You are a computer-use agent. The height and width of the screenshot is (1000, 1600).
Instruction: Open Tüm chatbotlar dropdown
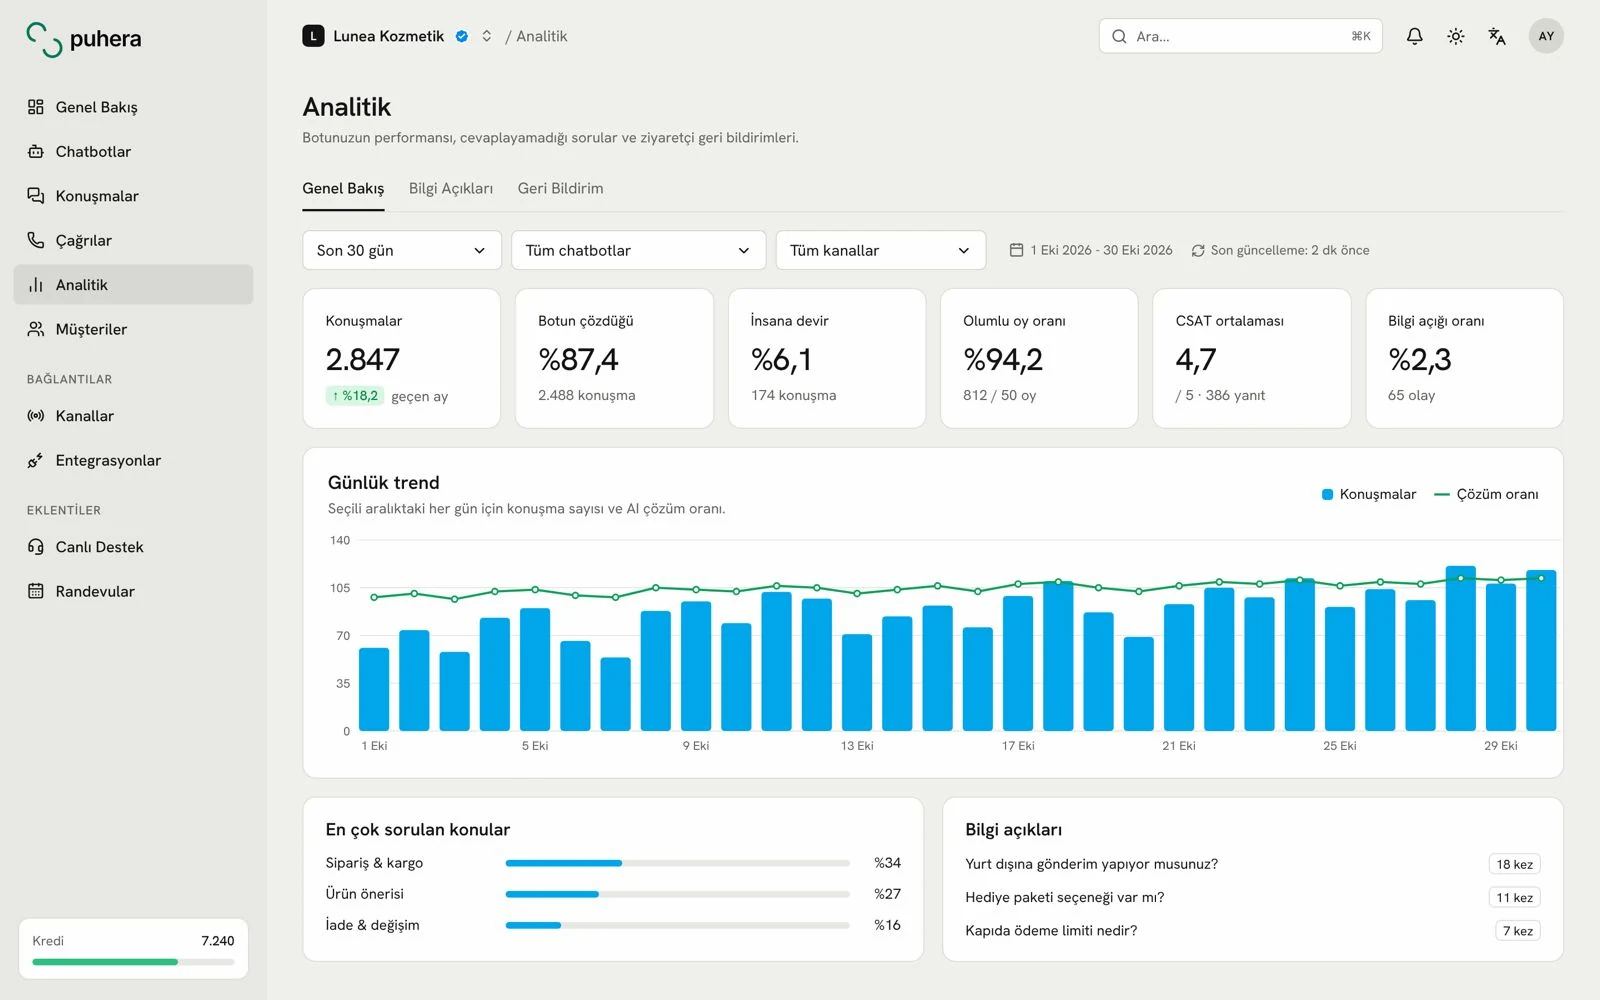[x=638, y=250]
